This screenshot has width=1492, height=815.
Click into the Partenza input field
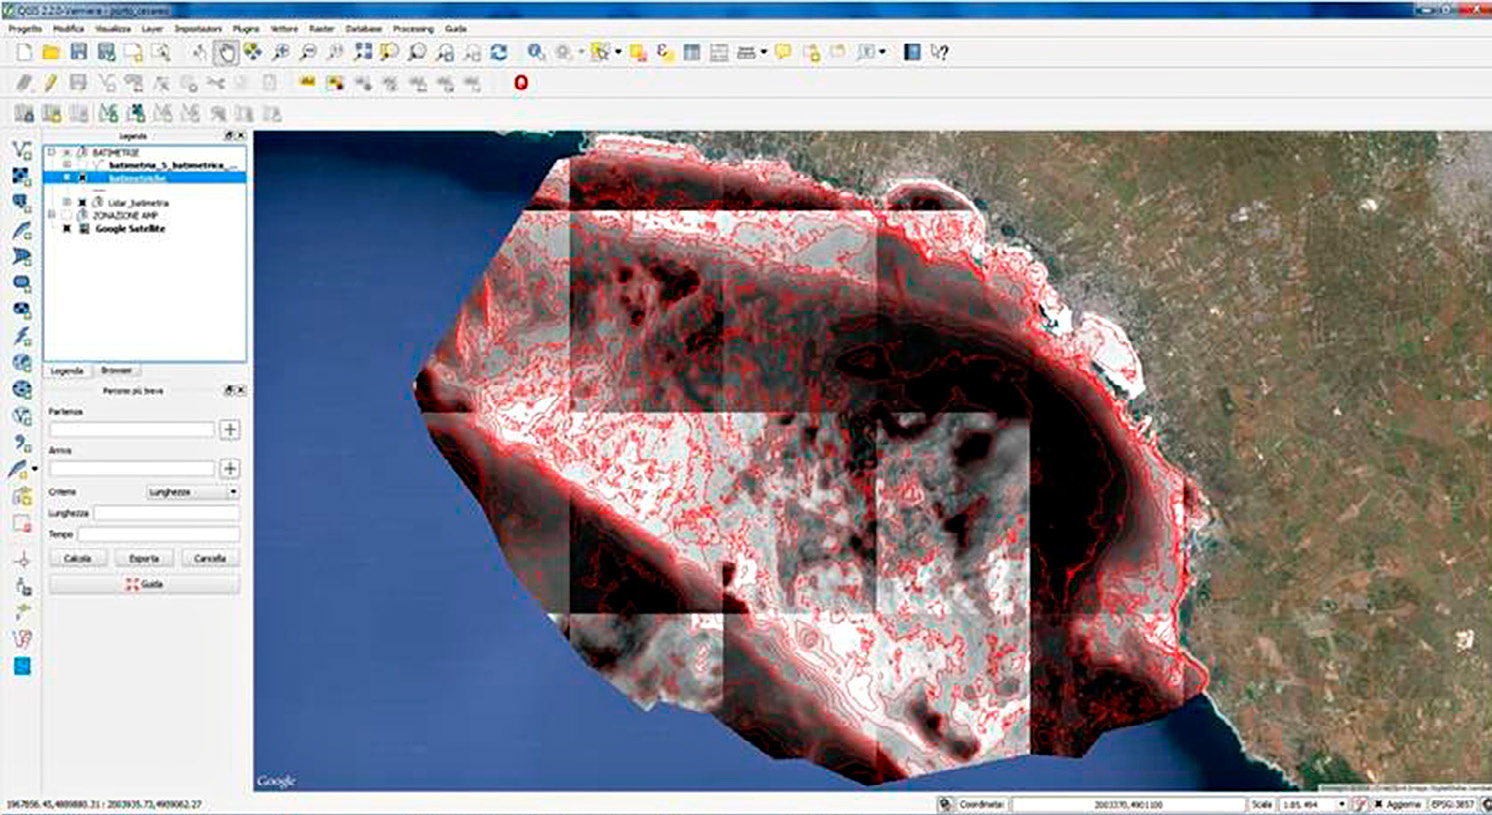point(132,429)
